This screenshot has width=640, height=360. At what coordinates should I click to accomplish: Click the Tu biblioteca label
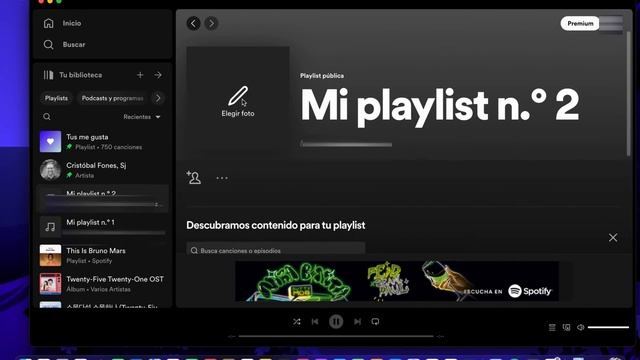pyautogui.click(x=81, y=75)
